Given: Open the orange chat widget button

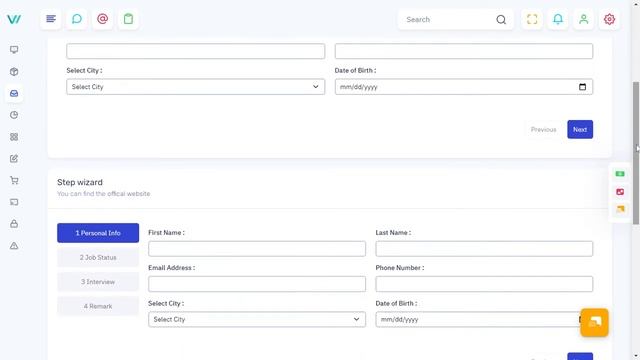Looking at the screenshot, I should coord(594,322).
